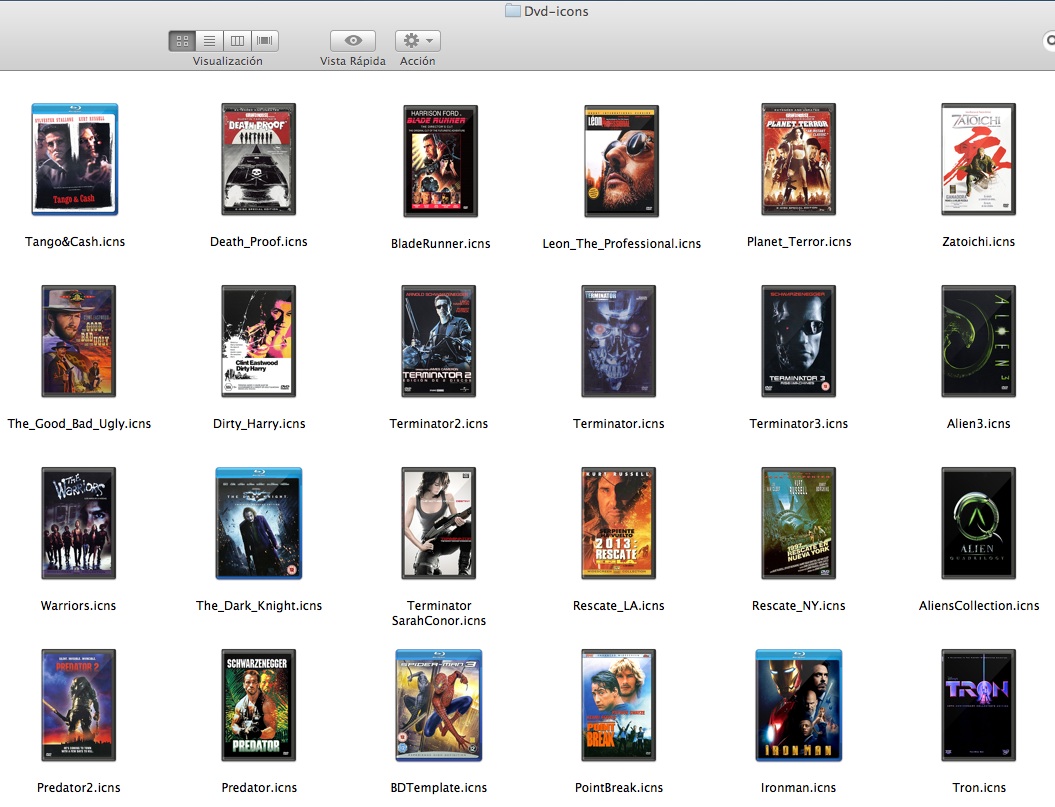Click the file name Terminator SarahConor.icns
Screen dimensions: 1055x807
coord(439,613)
